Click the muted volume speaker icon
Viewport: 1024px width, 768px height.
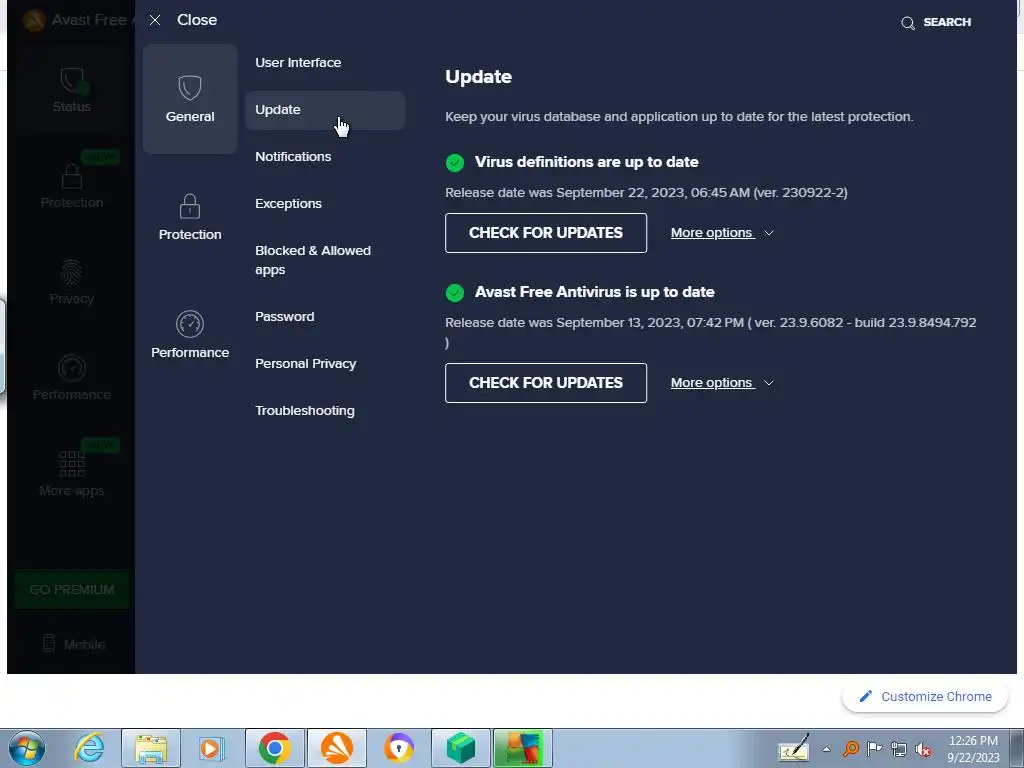[923, 750]
